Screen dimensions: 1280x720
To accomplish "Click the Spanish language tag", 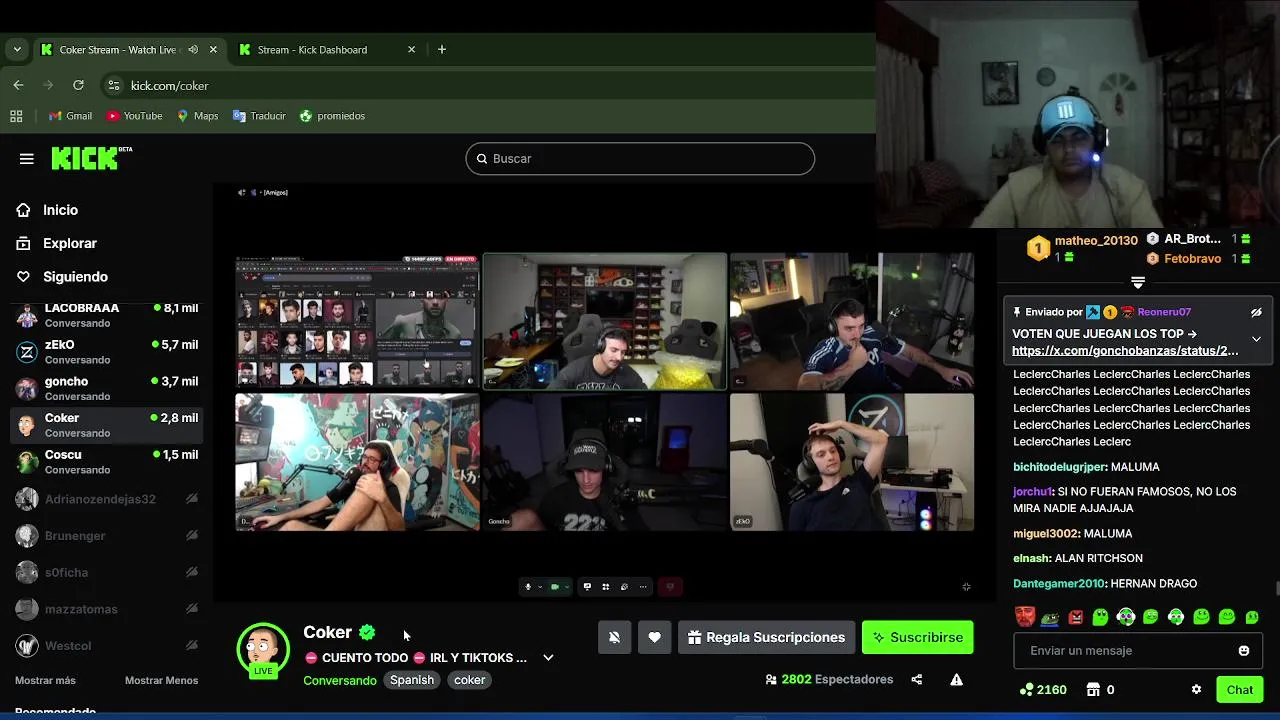I will click(412, 680).
